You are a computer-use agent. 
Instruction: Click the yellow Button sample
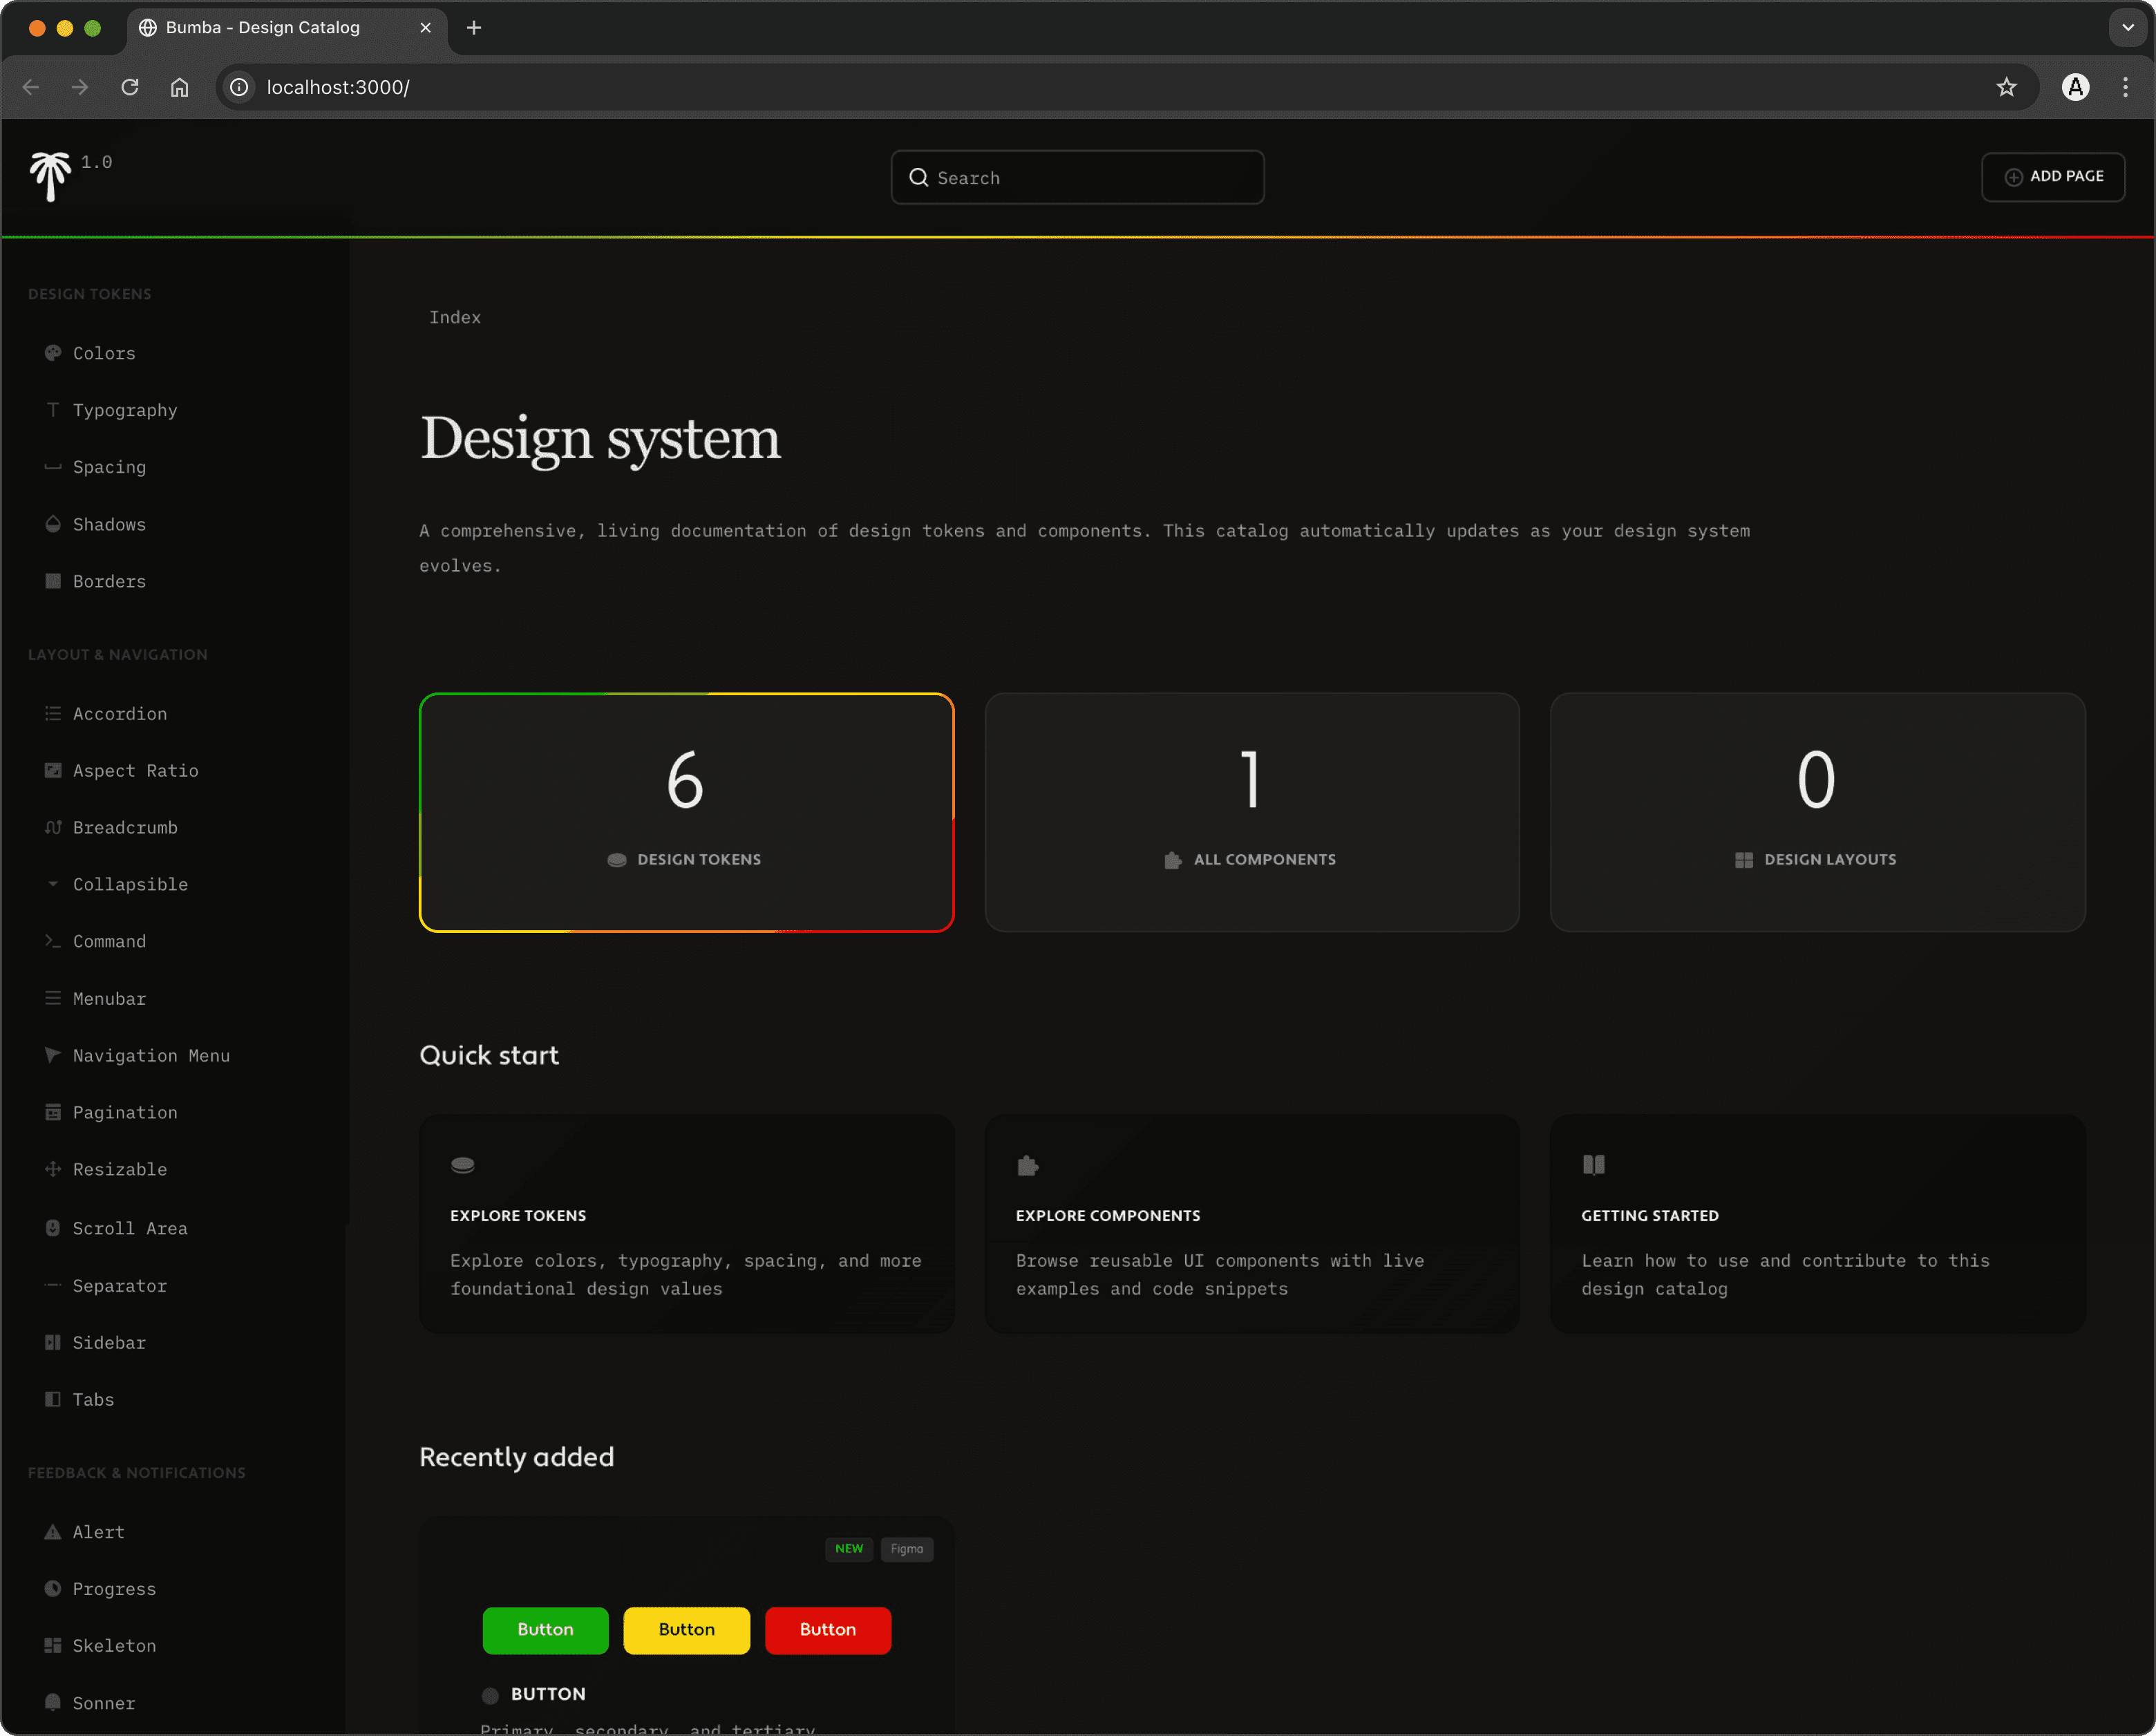point(686,1630)
